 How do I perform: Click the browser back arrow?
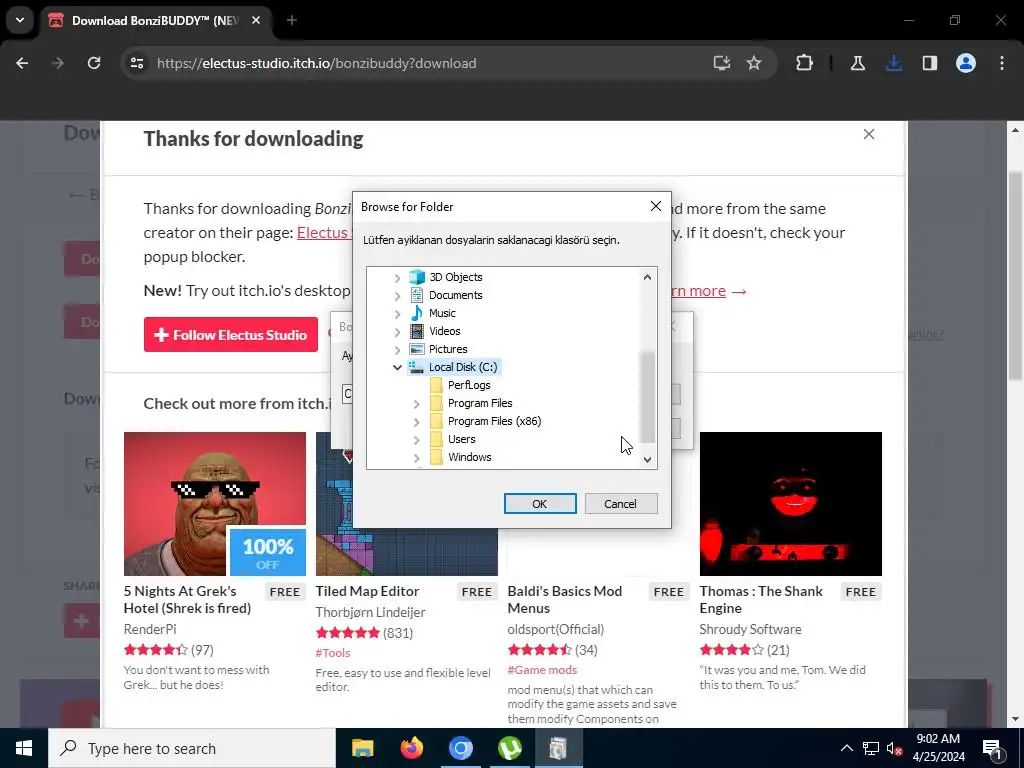tap(22, 63)
